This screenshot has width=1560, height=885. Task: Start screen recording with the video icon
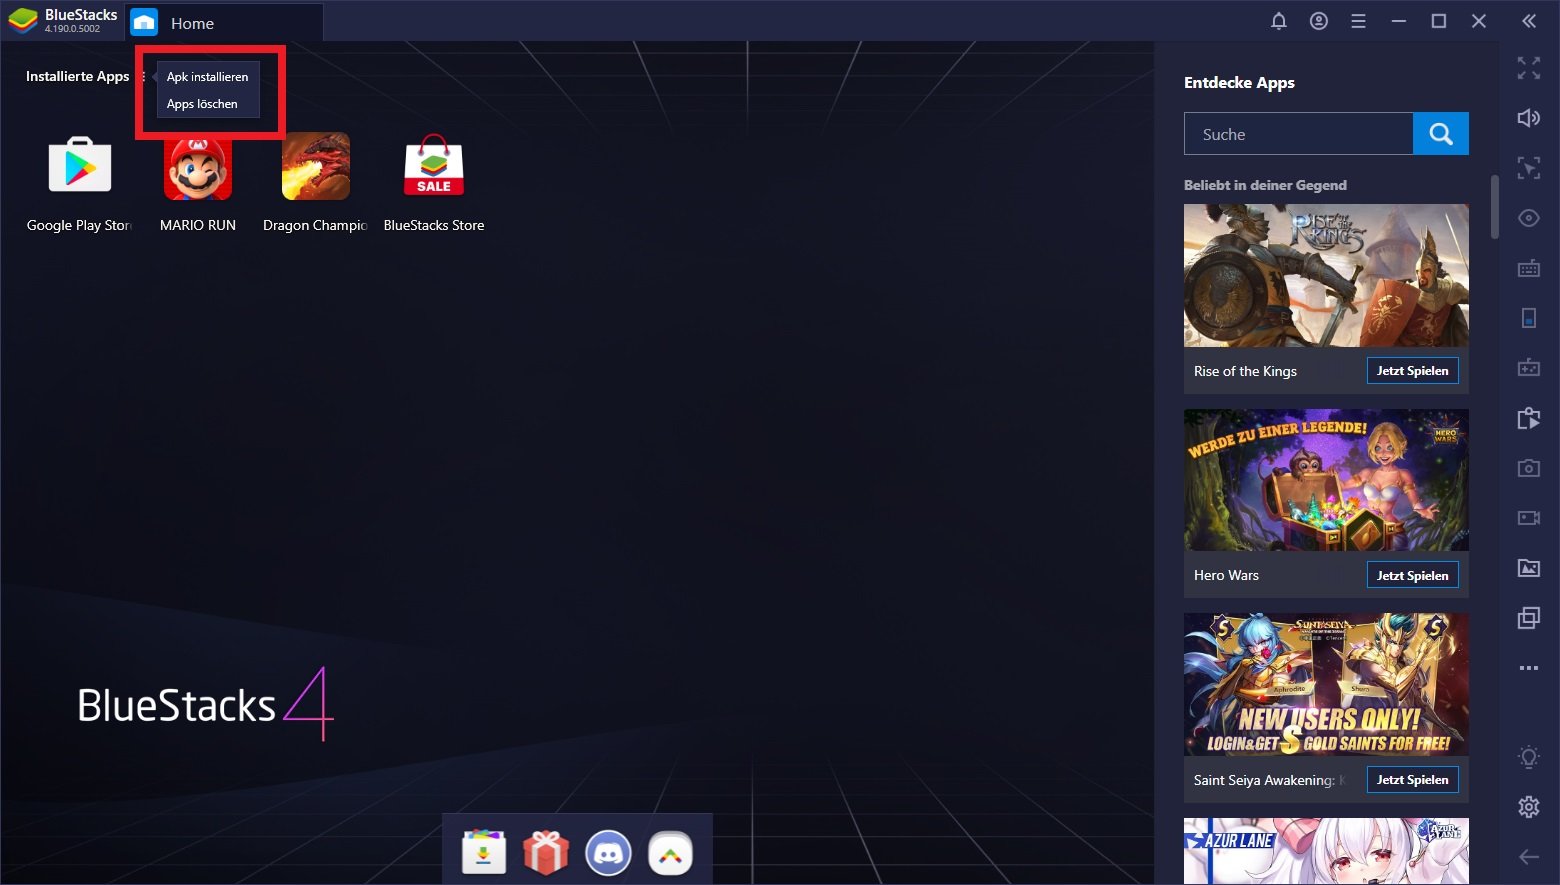[x=1529, y=518]
